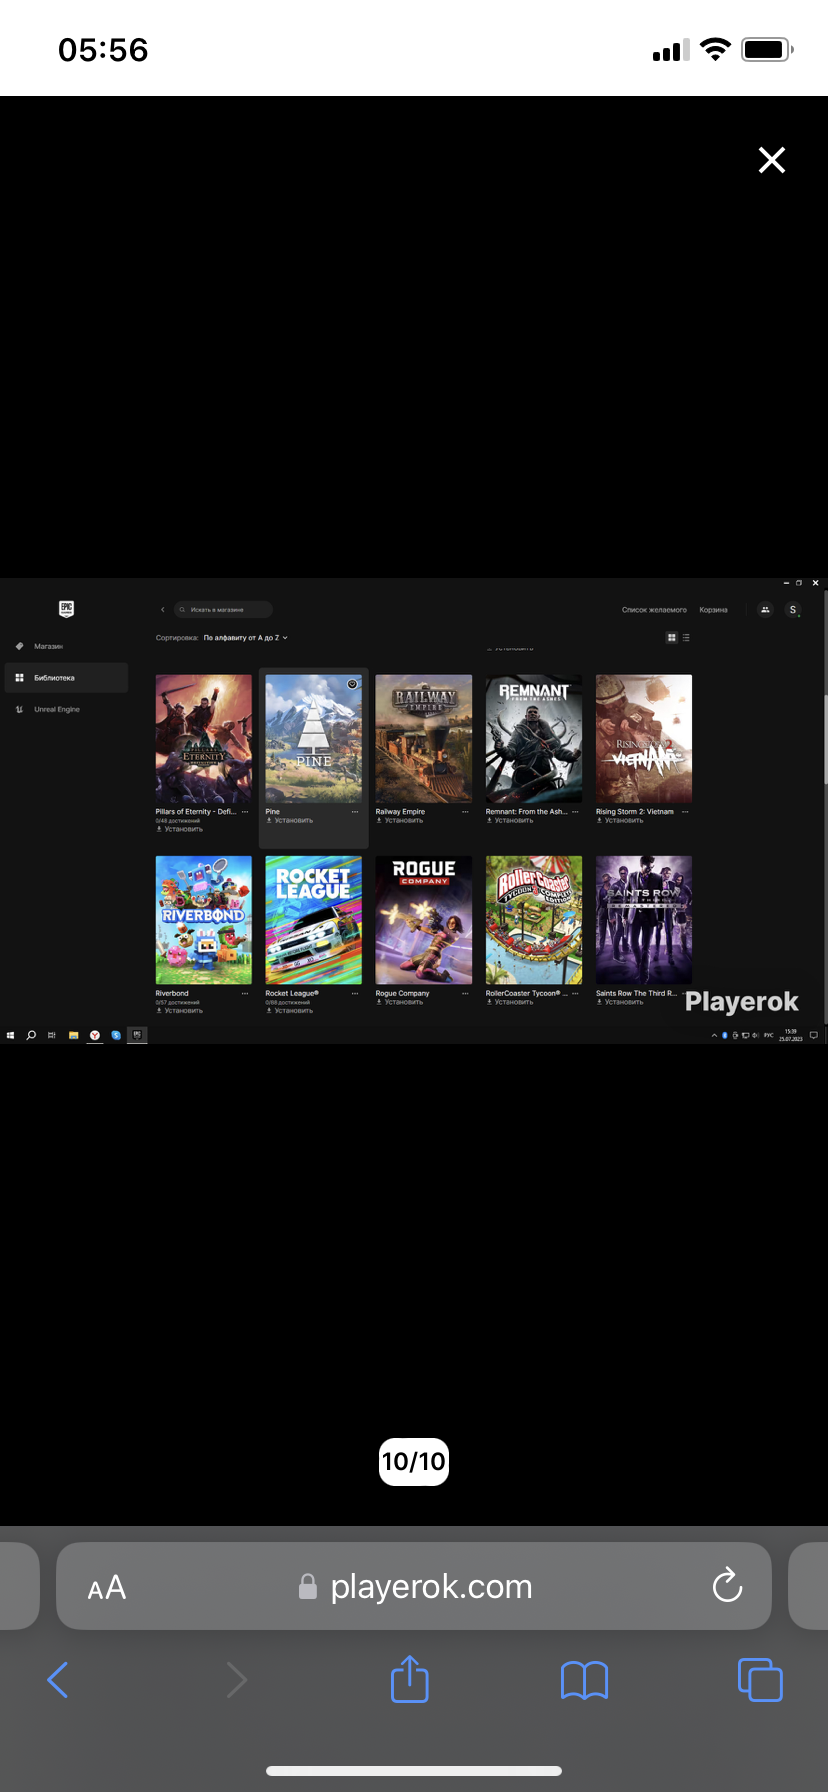Click the launcher store search field
828x1792 pixels.
click(x=223, y=609)
